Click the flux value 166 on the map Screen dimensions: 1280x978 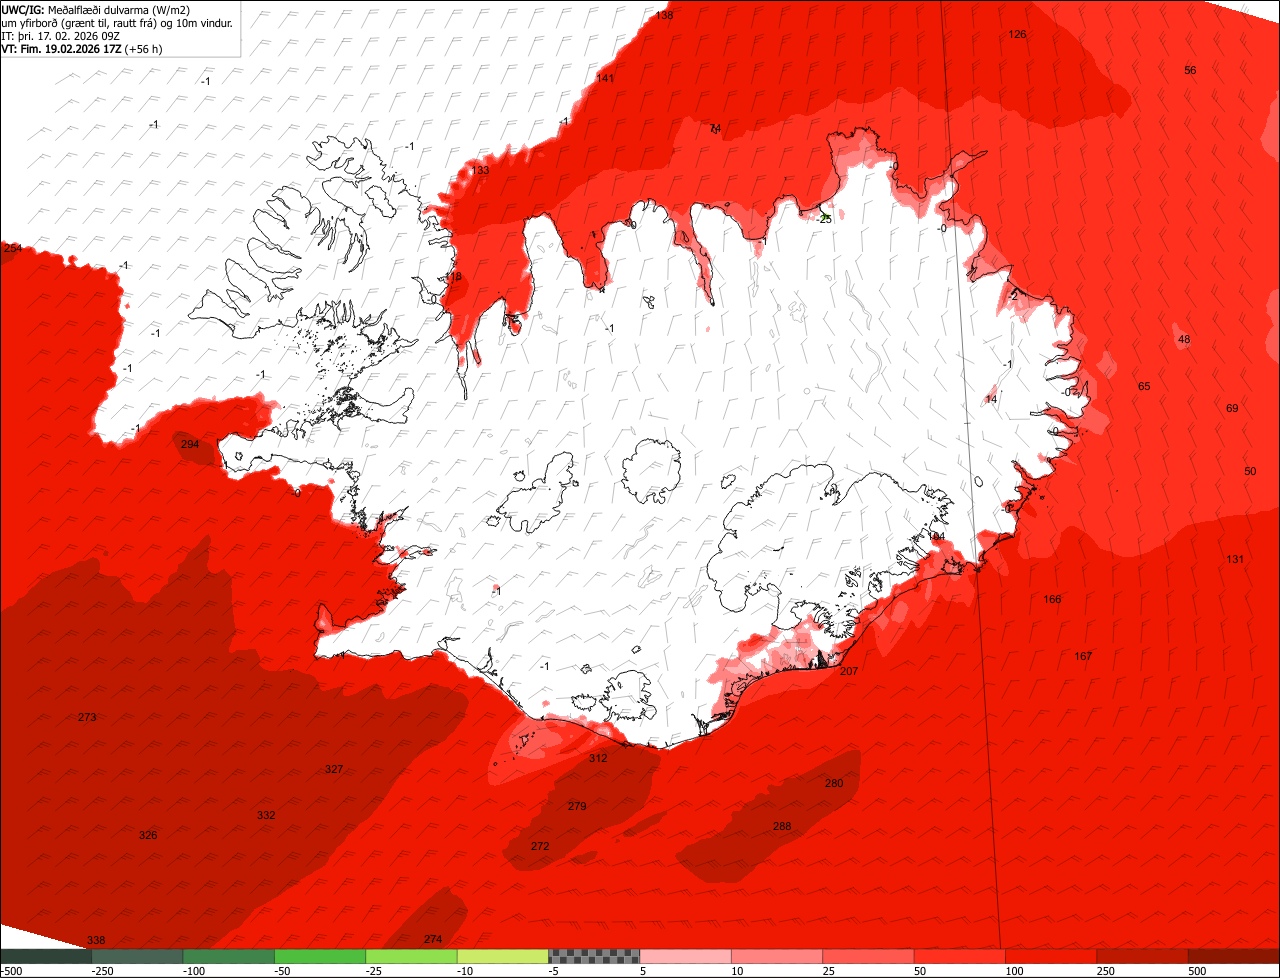(x=1052, y=599)
